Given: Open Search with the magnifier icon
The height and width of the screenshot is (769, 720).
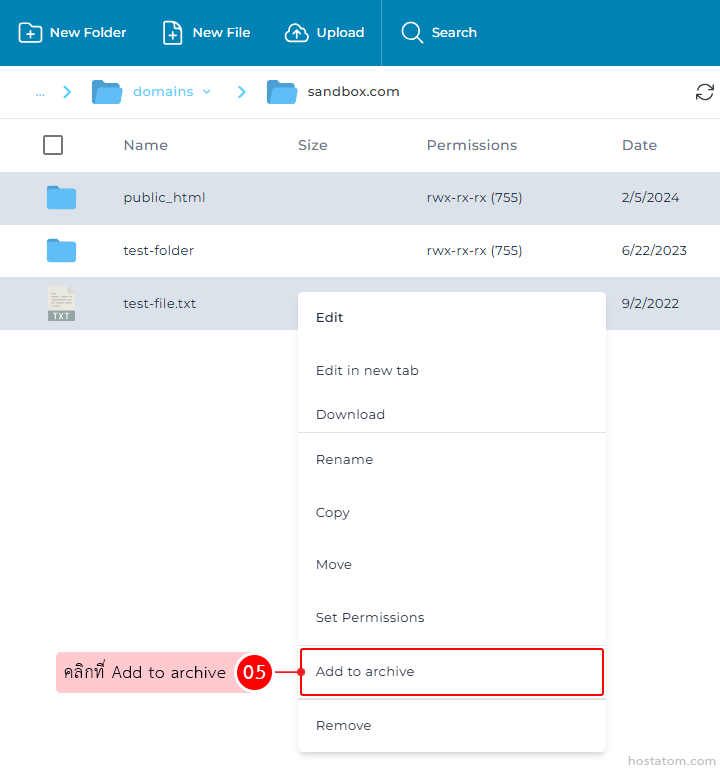Looking at the screenshot, I should coord(412,33).
